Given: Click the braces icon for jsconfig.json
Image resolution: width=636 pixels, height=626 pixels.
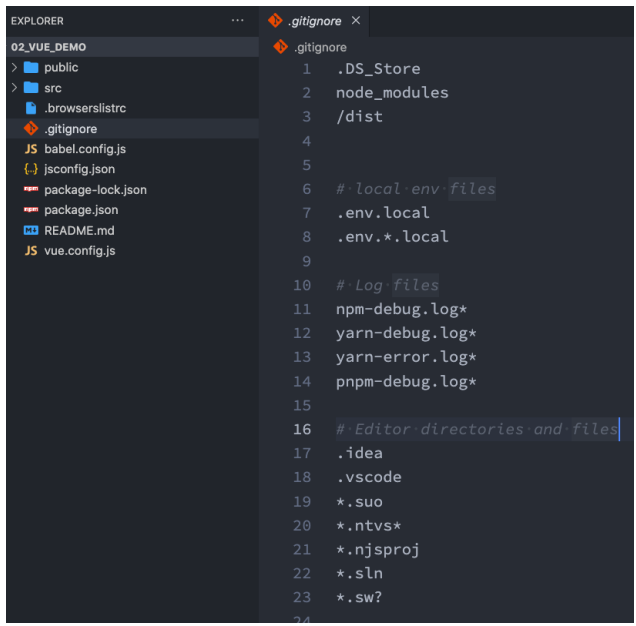Looking at the screenshot, I should [30, 169].
